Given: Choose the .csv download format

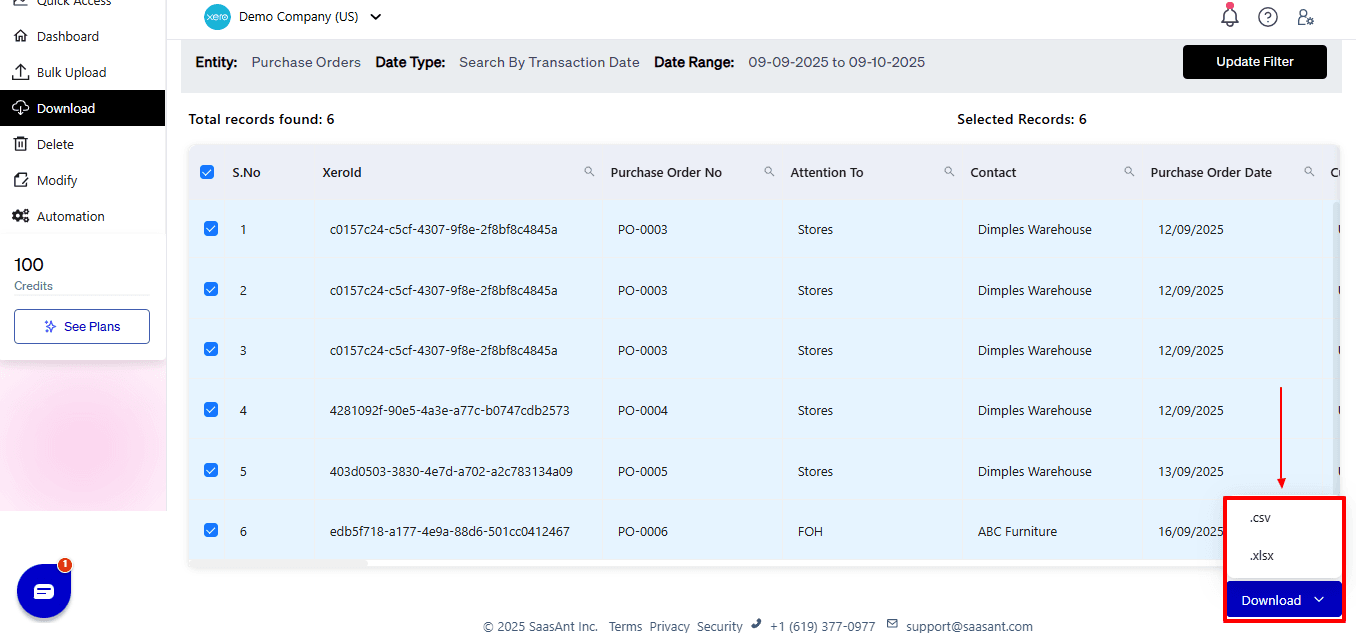Looking at the screenshot, I should coord(1260,518).
